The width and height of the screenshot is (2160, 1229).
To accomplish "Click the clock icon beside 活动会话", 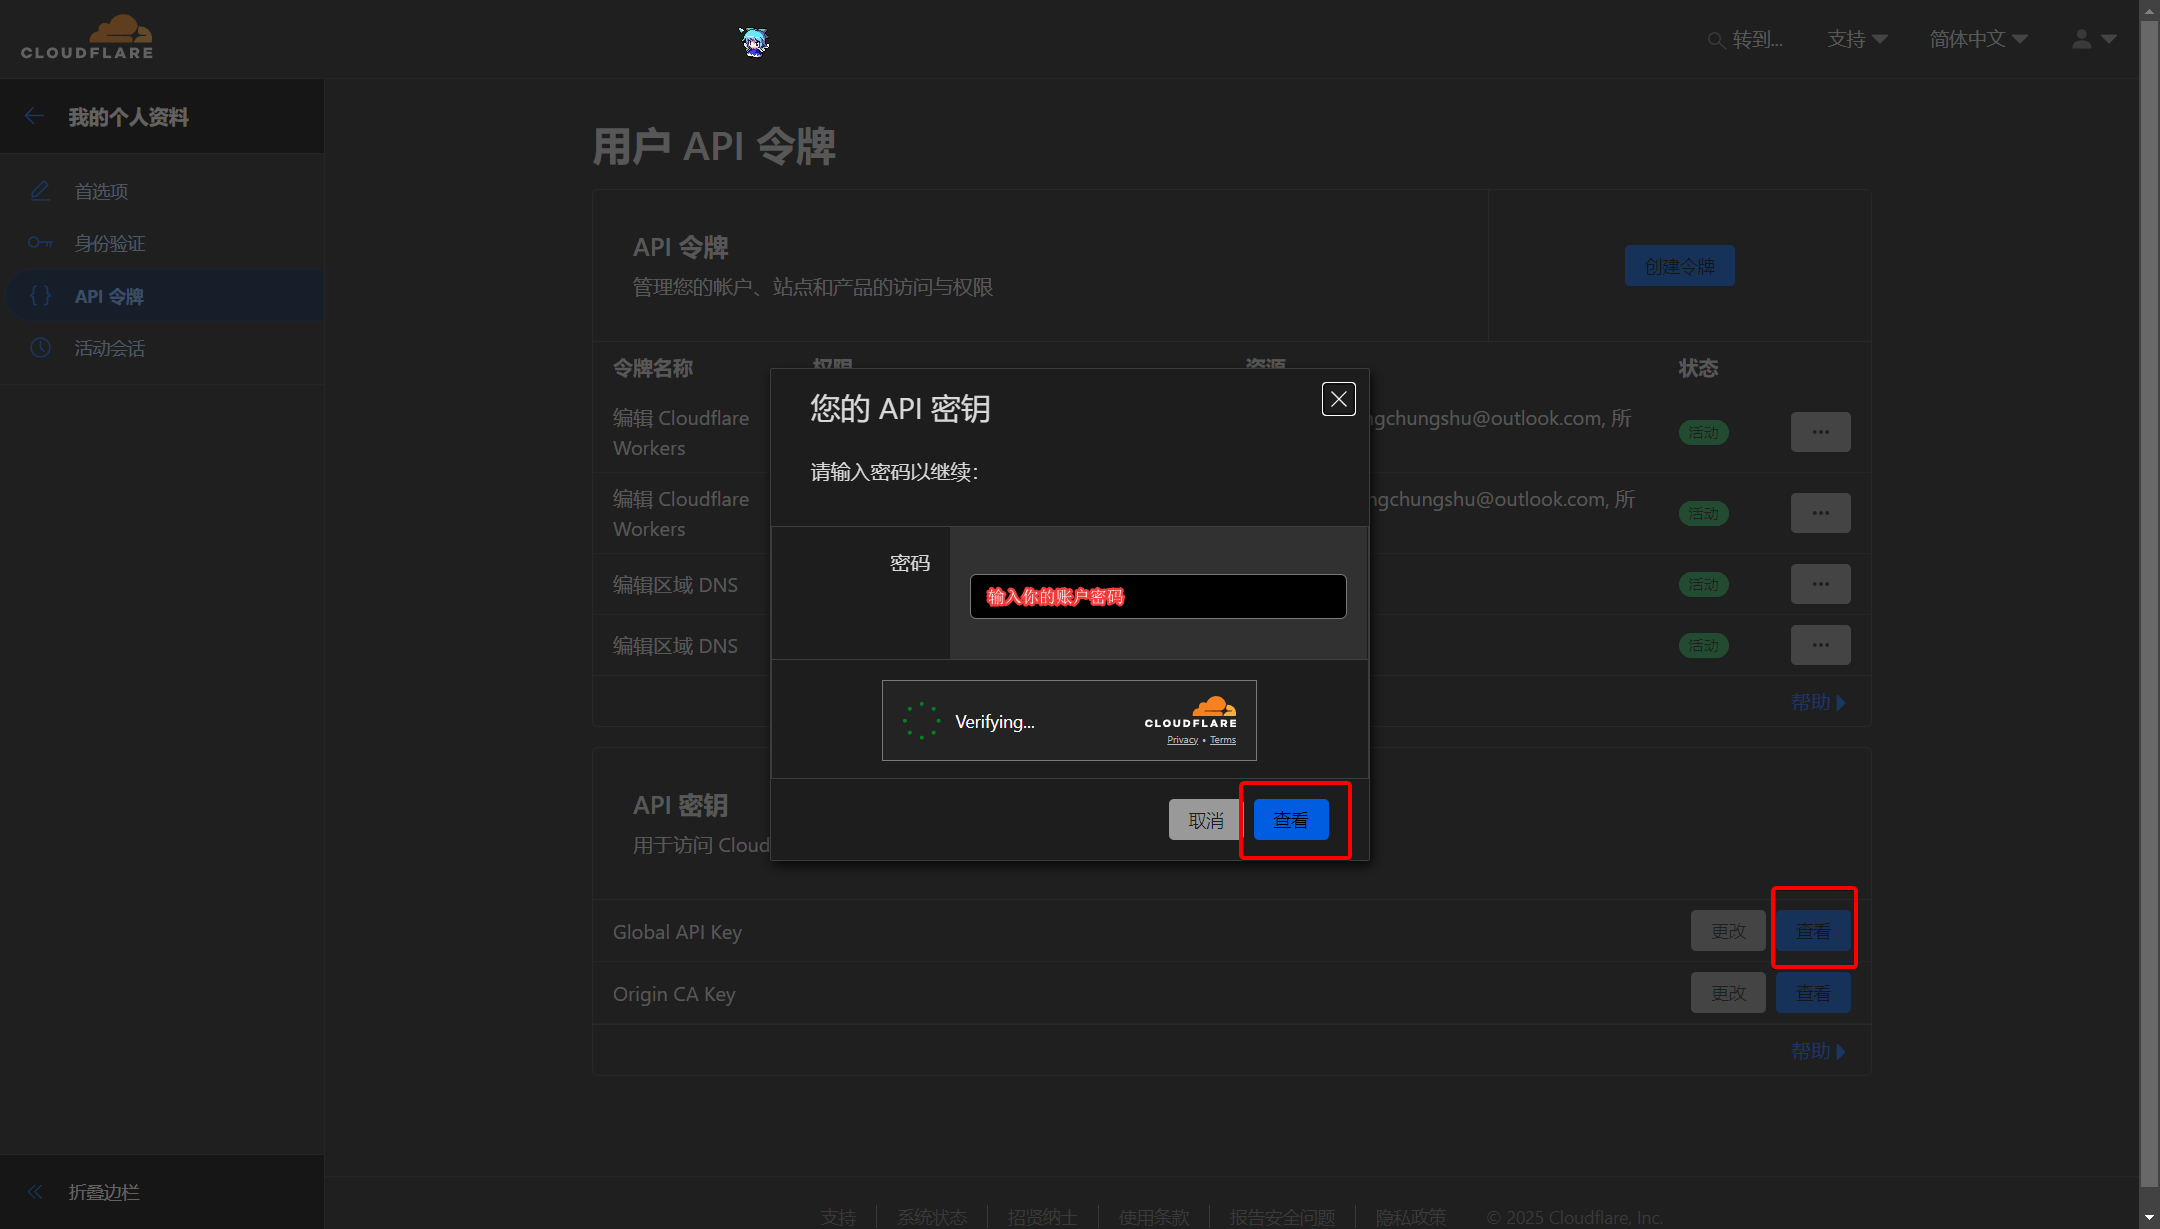I will pyautogui.click(x=40, y=348).
